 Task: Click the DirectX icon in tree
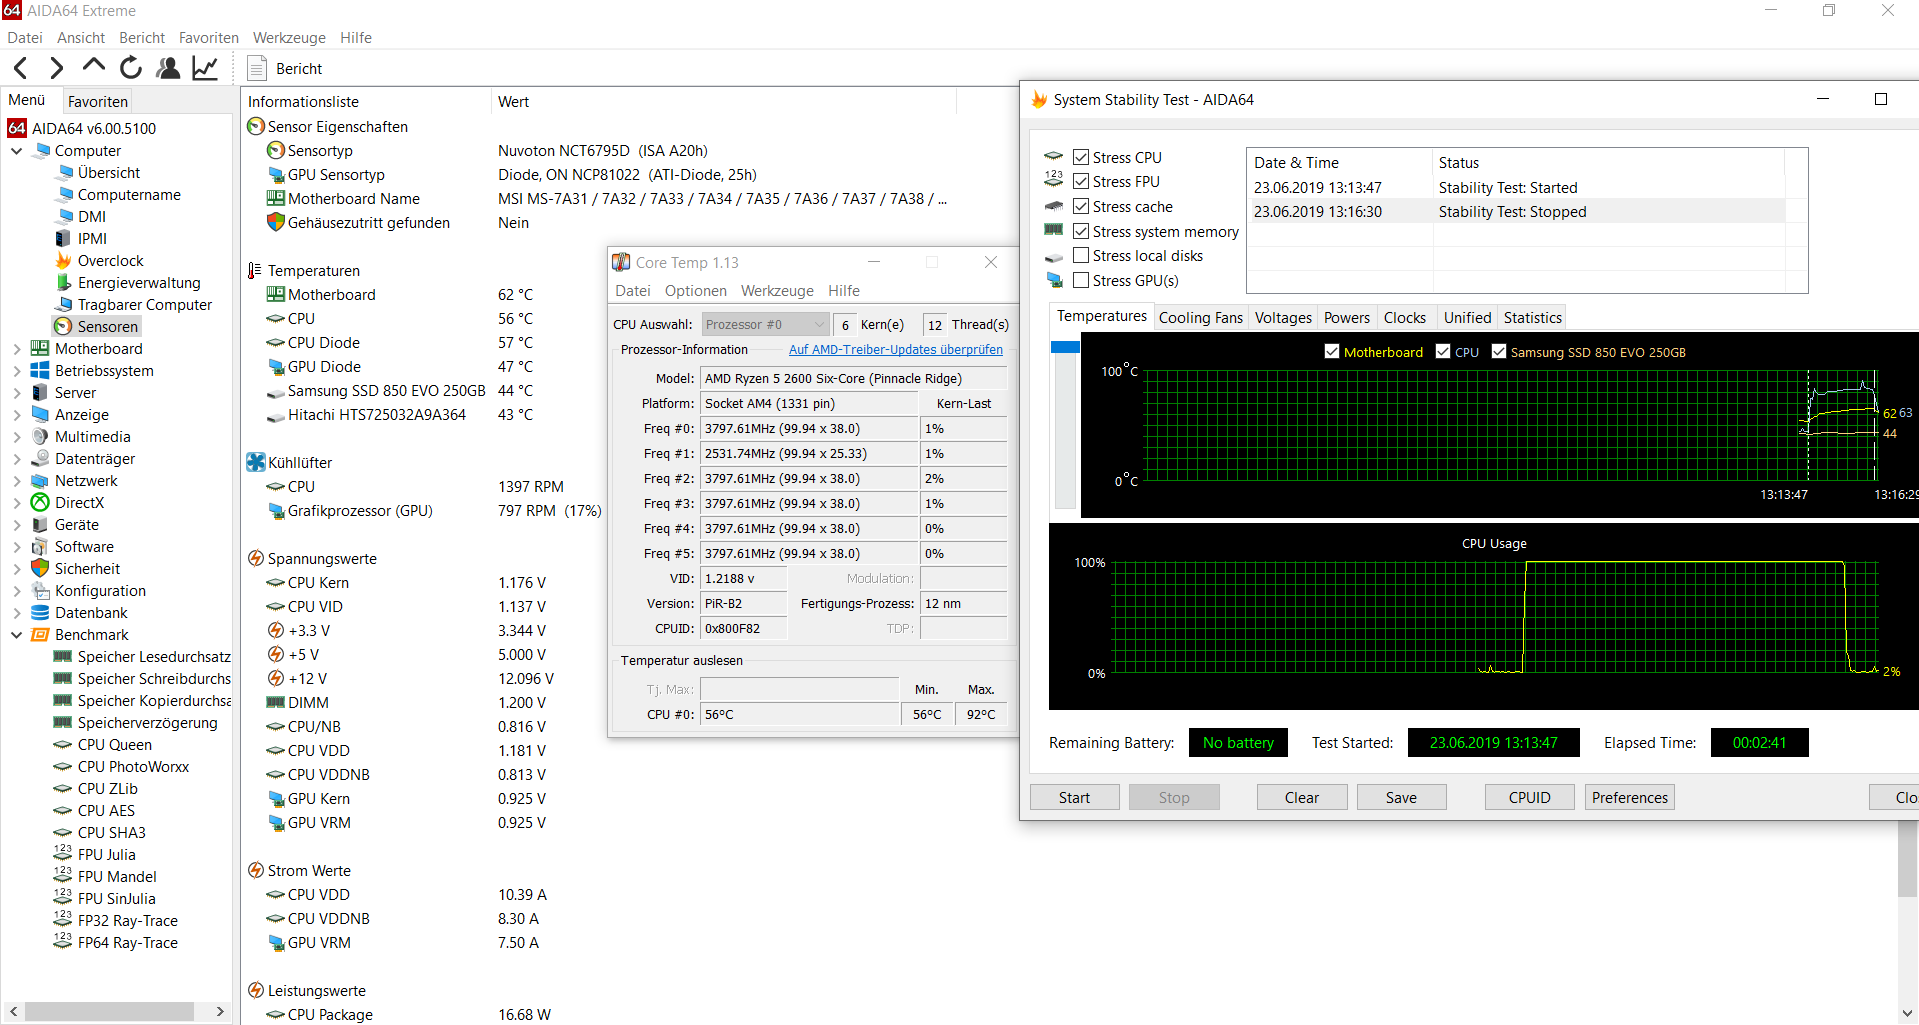tap(40, 502)
